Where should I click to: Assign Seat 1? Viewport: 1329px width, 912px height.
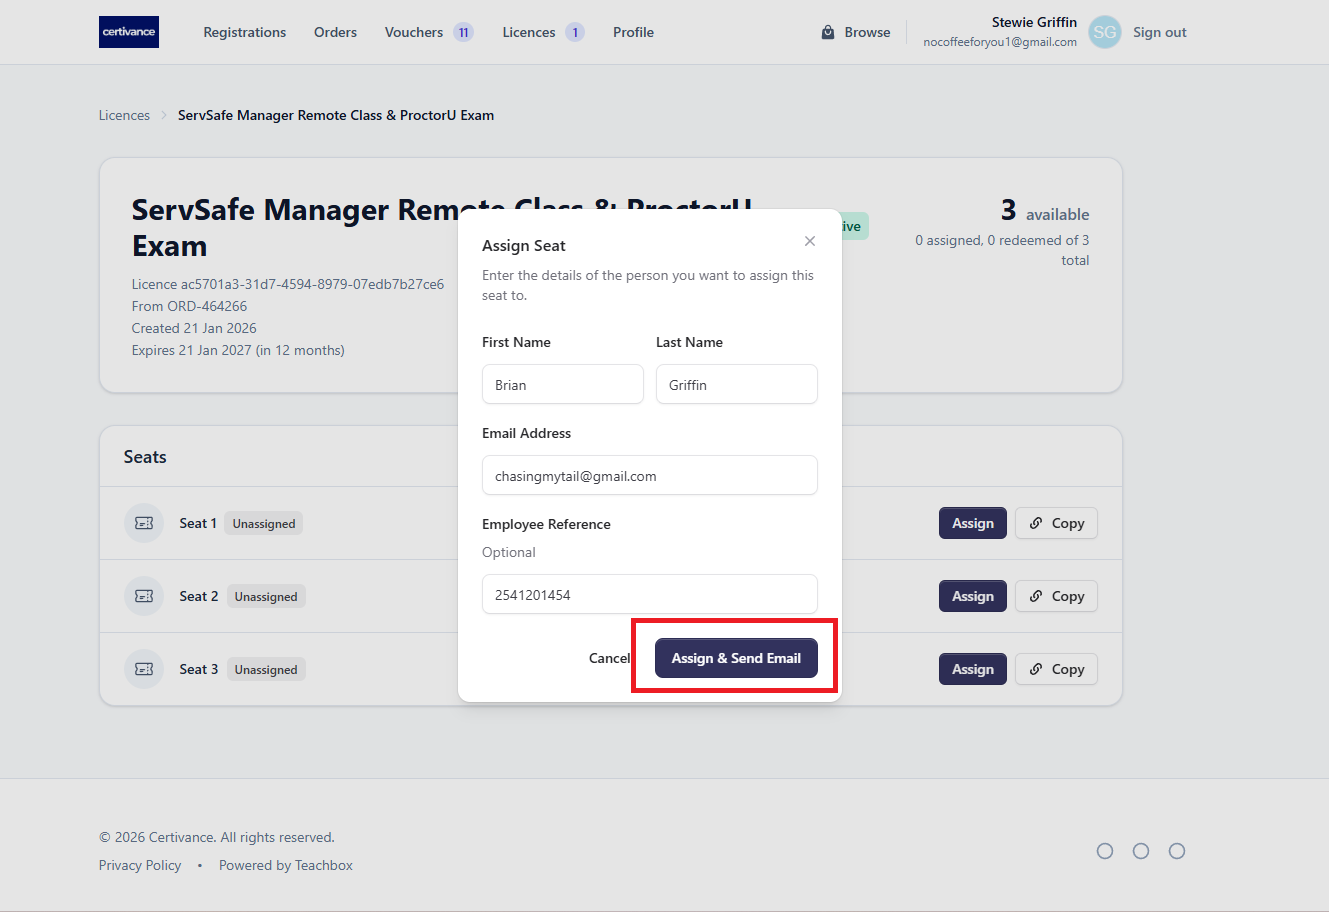tap(973, 523)
